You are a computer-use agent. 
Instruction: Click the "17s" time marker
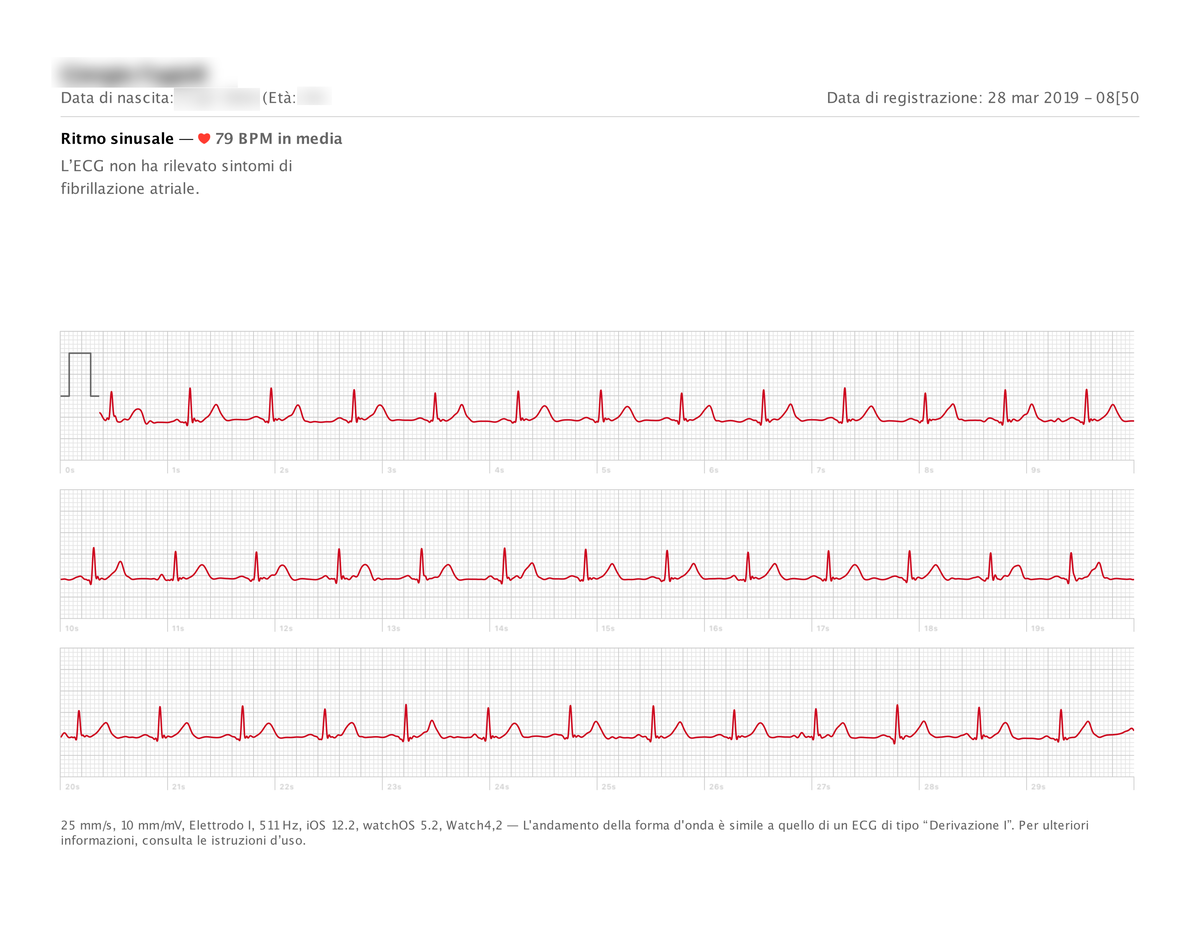click(823, 629)
